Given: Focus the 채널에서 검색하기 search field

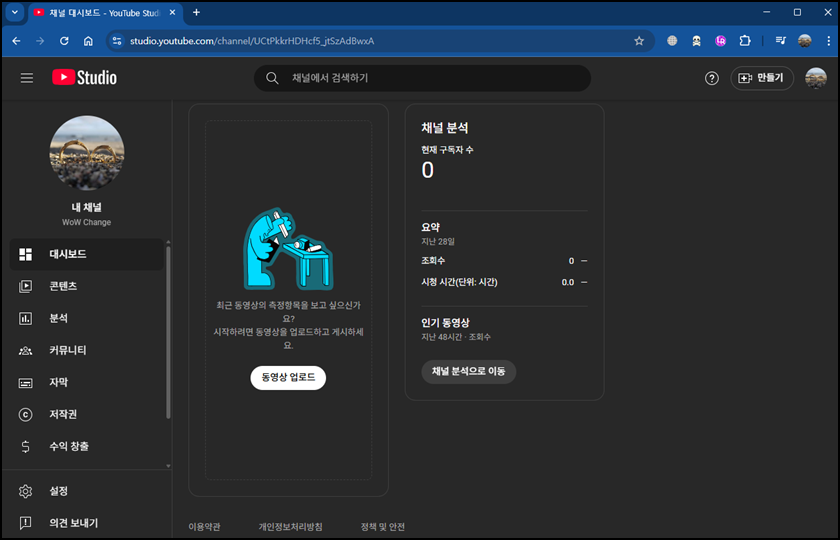Looking at the screenshot, I should (x=422, y=78).
